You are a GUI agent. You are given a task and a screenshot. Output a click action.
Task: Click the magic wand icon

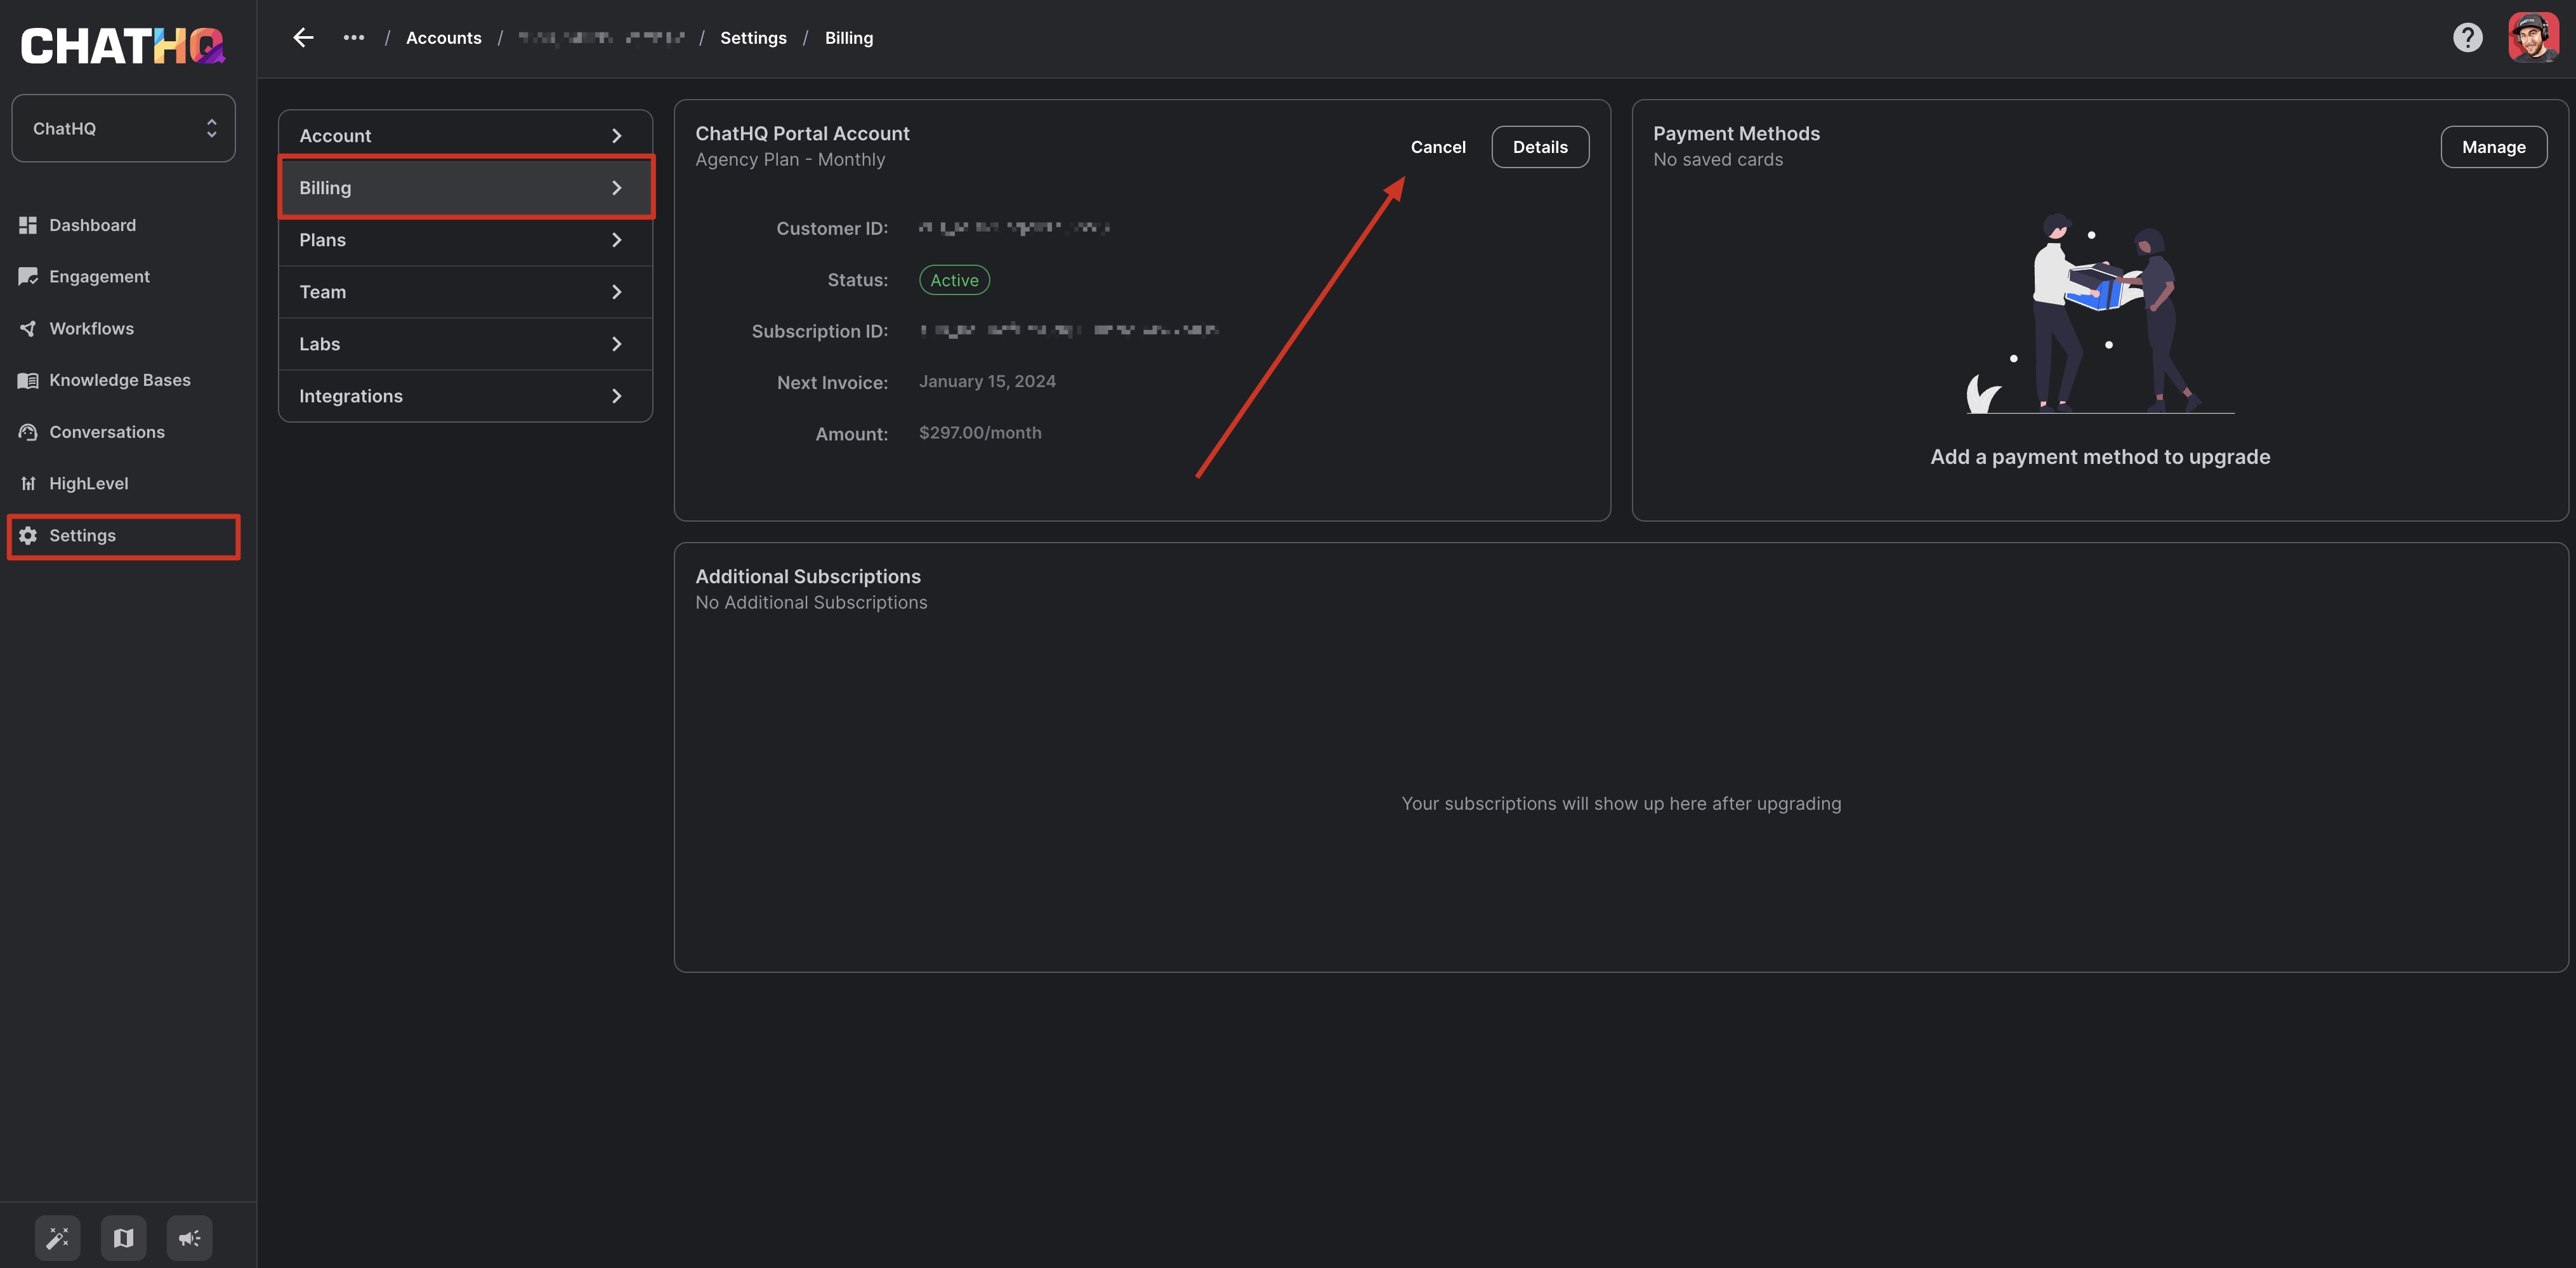point(58,1238)
